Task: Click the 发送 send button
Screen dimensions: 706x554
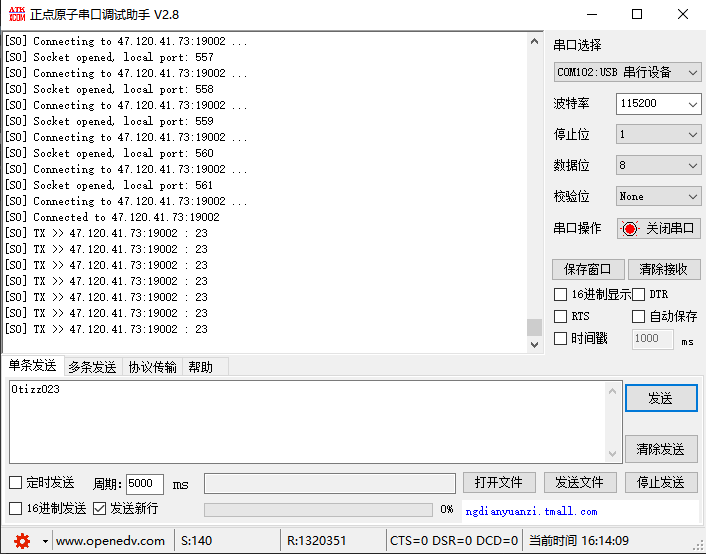Action: 661,398
